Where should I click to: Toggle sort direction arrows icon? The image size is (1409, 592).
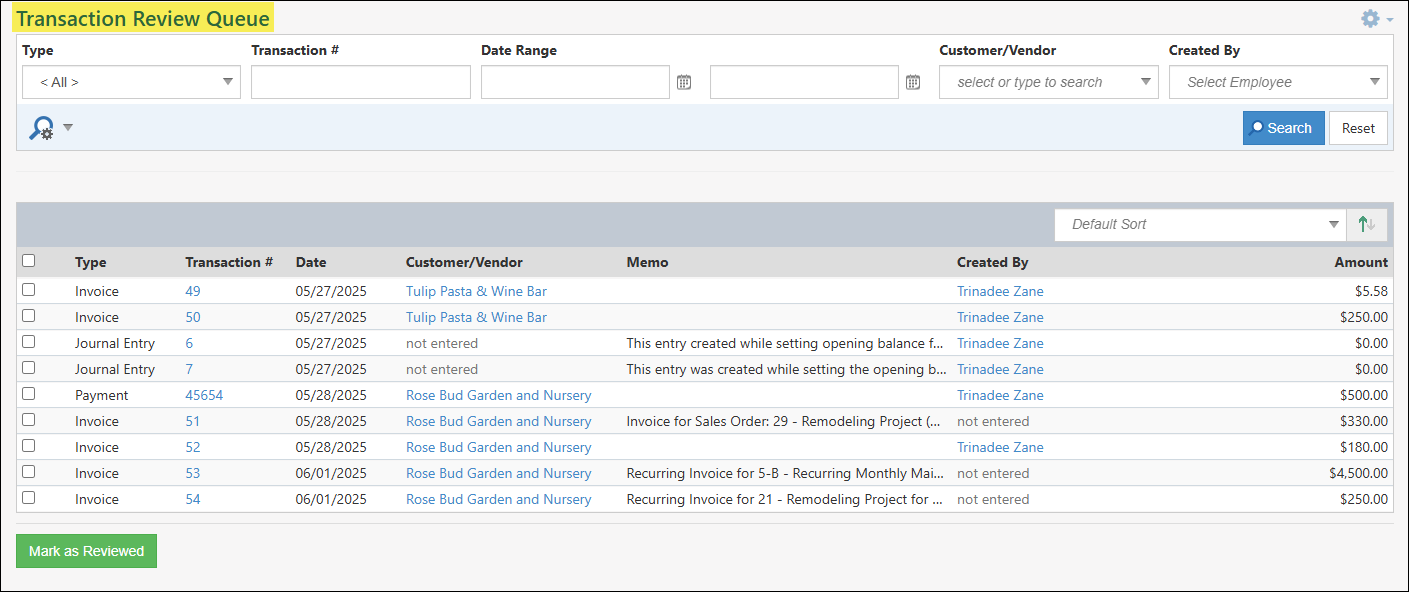click(1367, 224)
